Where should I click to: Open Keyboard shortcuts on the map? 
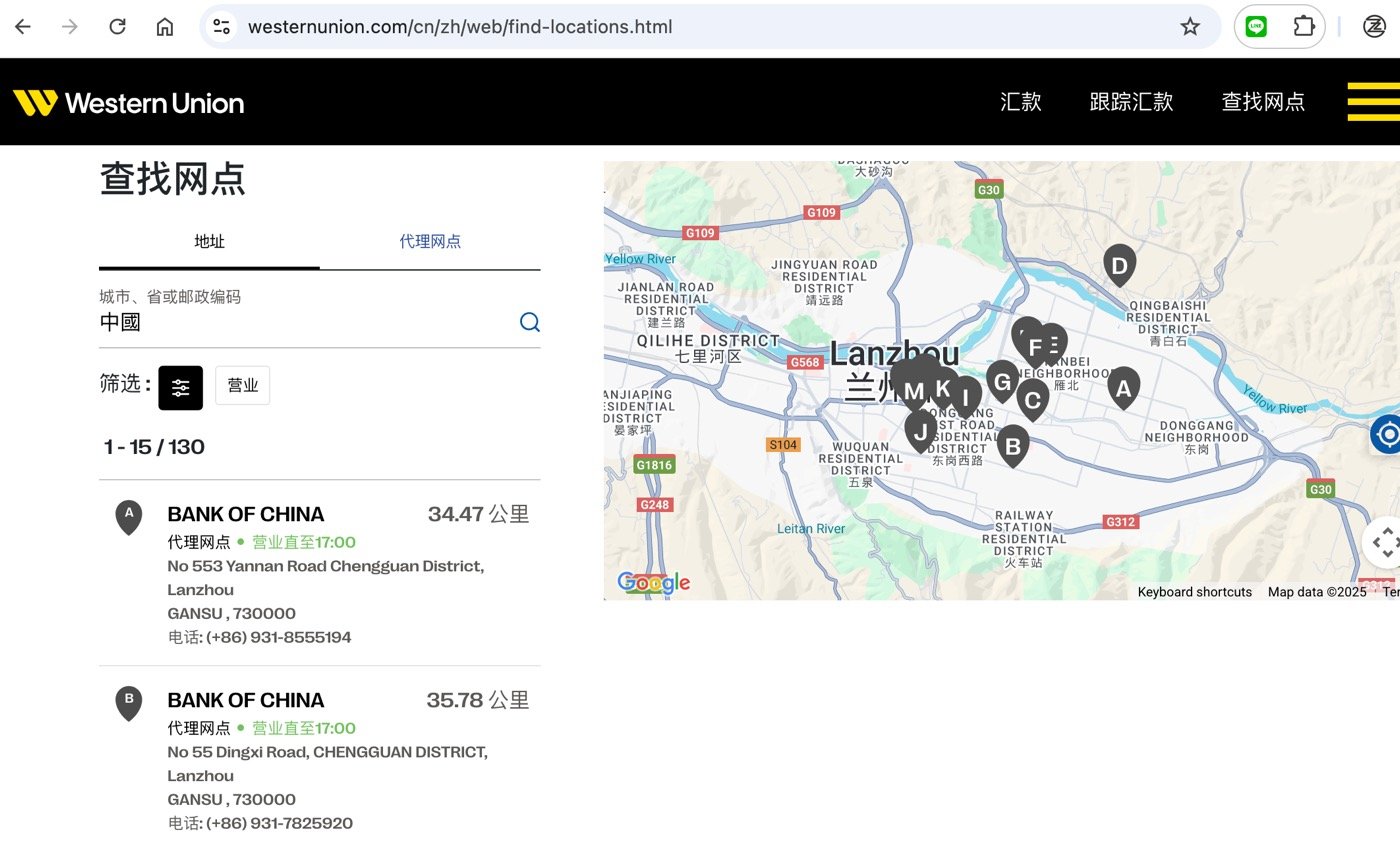coord(1194,592)
